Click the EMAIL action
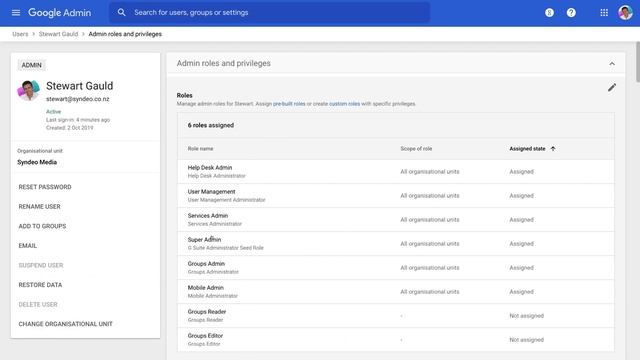Image resolution: width=640 pixels, height=360 pixels. 28,246
